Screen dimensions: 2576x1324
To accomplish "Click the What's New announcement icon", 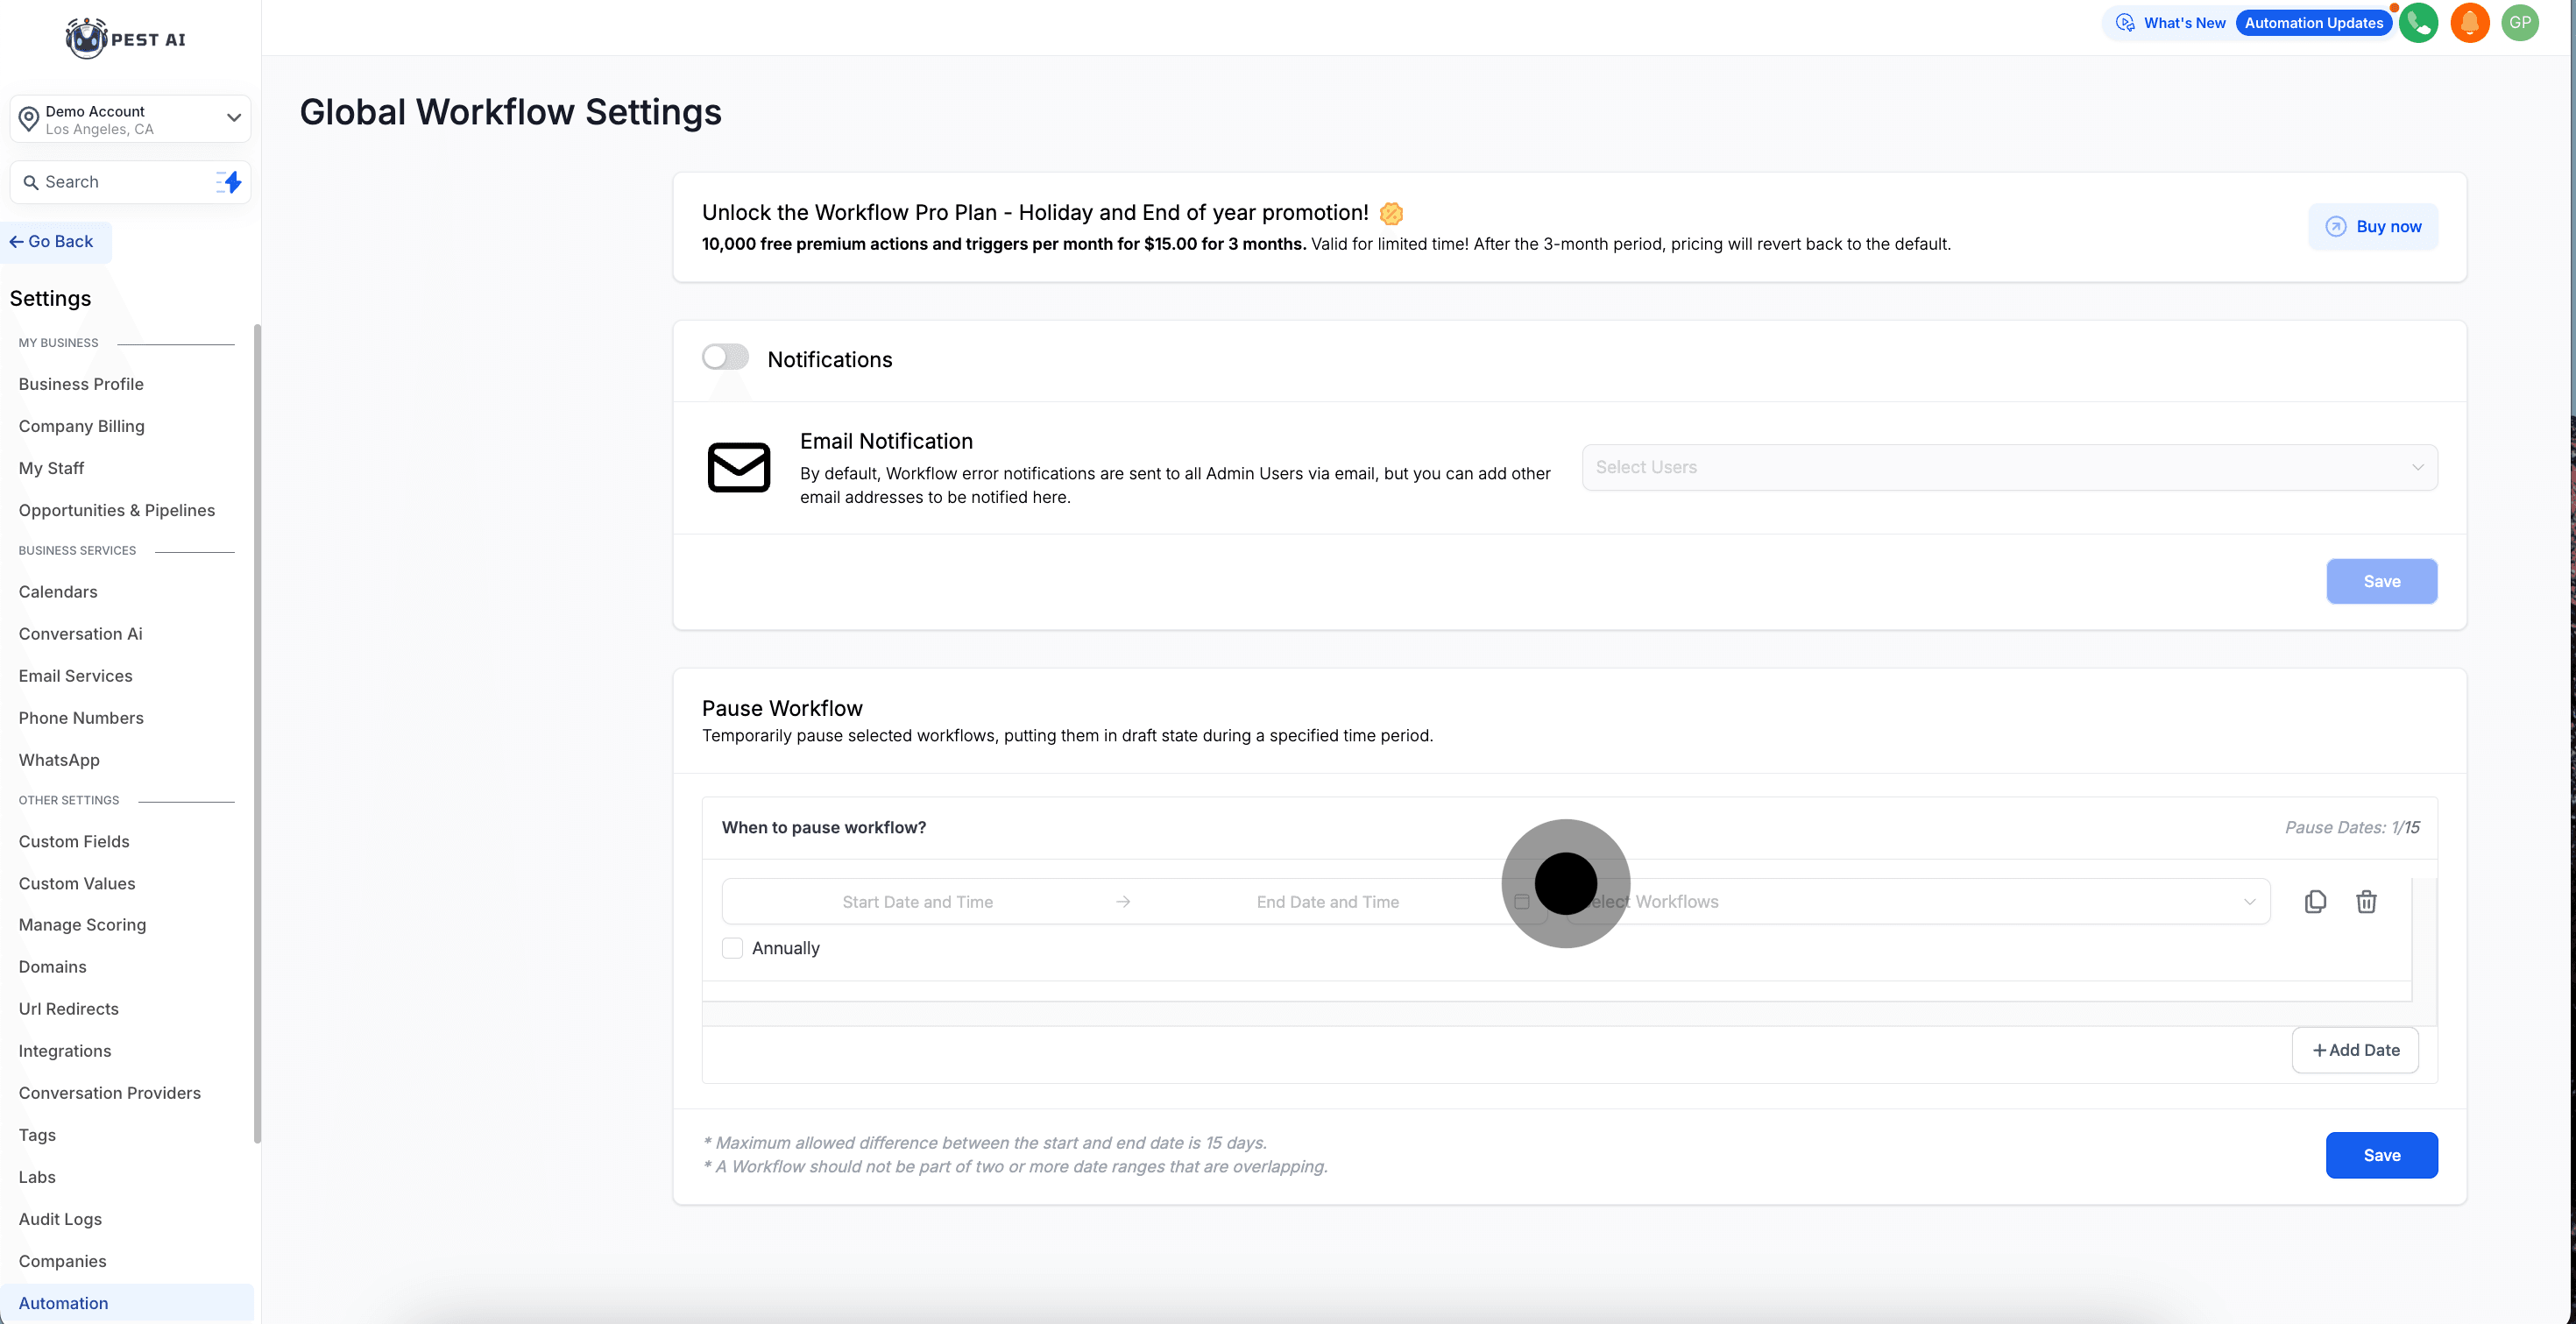I will tap(2125, 23).
